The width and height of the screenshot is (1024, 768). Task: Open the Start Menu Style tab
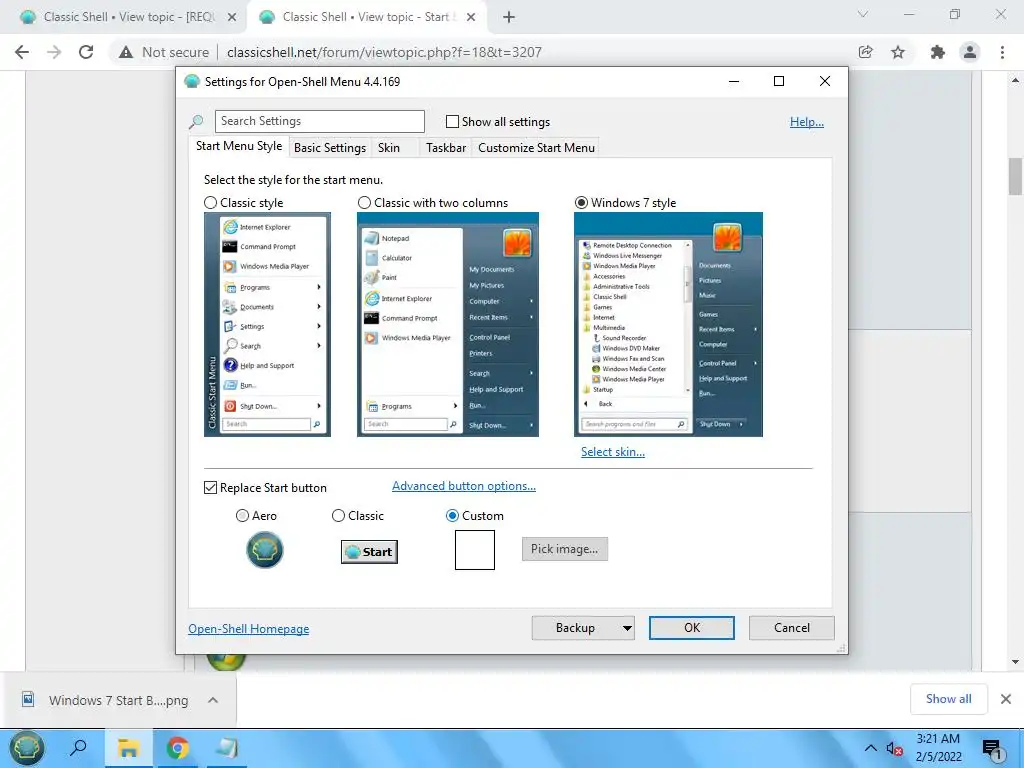pyautogui.click(x=238, y=146)
